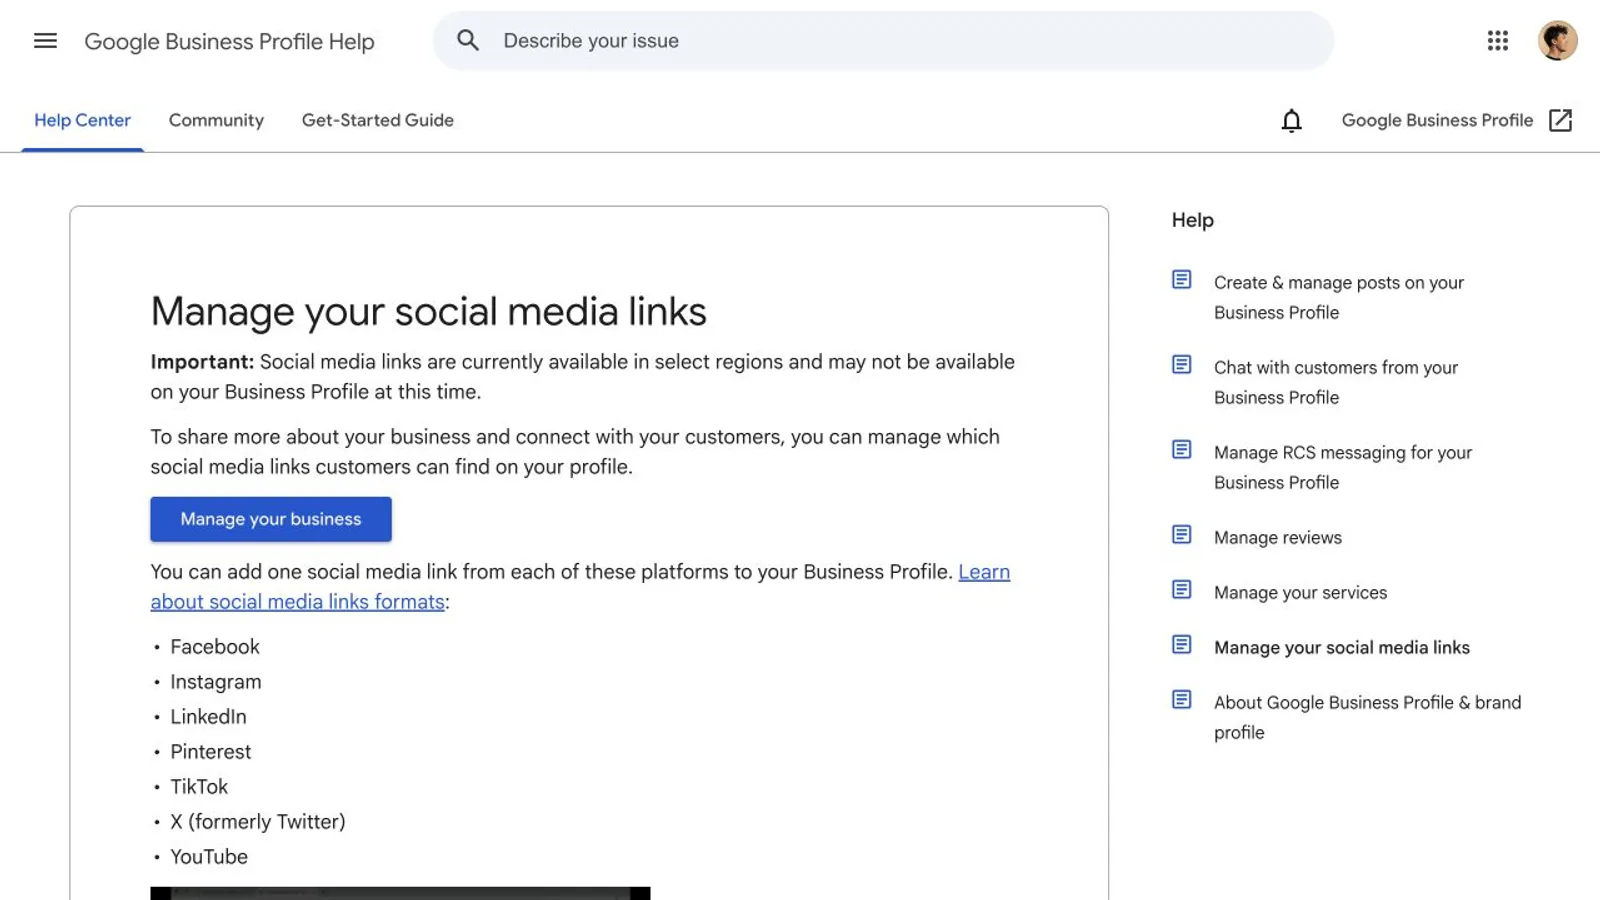Click the TikTok list item

199,787
